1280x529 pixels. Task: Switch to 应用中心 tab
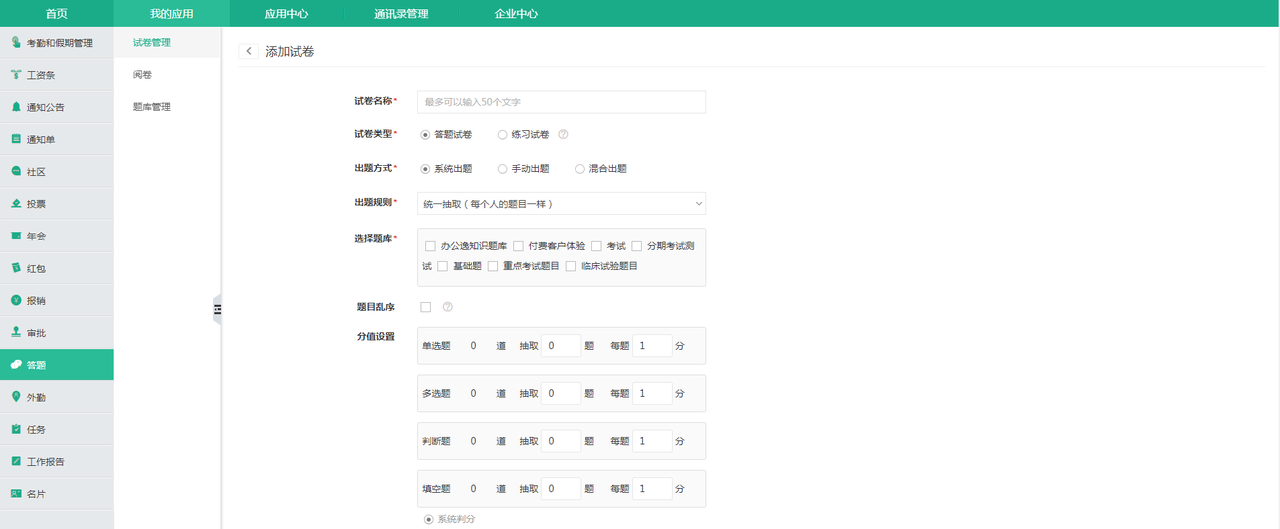click(286, 14)
